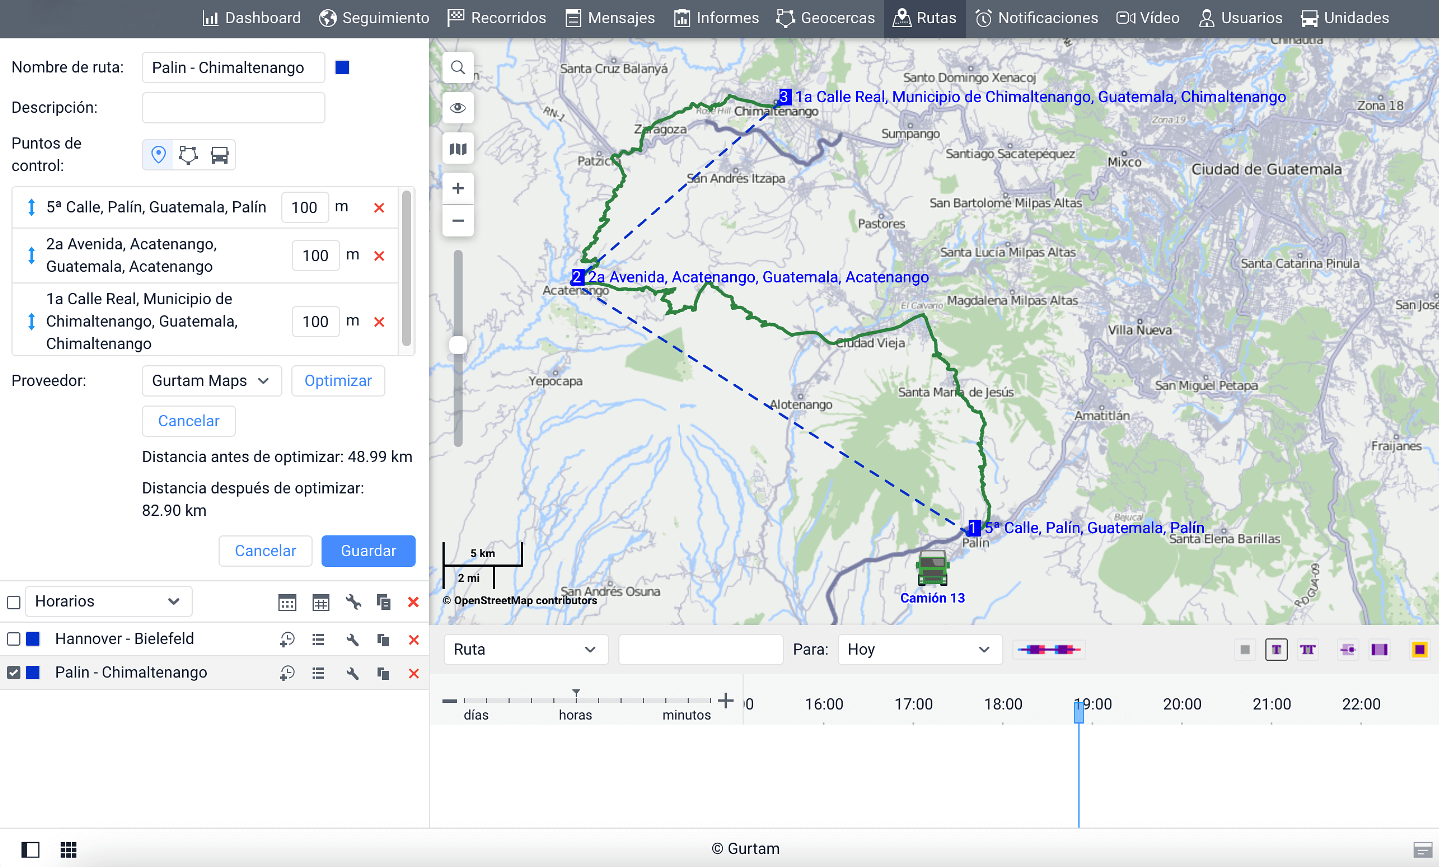Expand the Horarios dropdown

coord(108,601)
